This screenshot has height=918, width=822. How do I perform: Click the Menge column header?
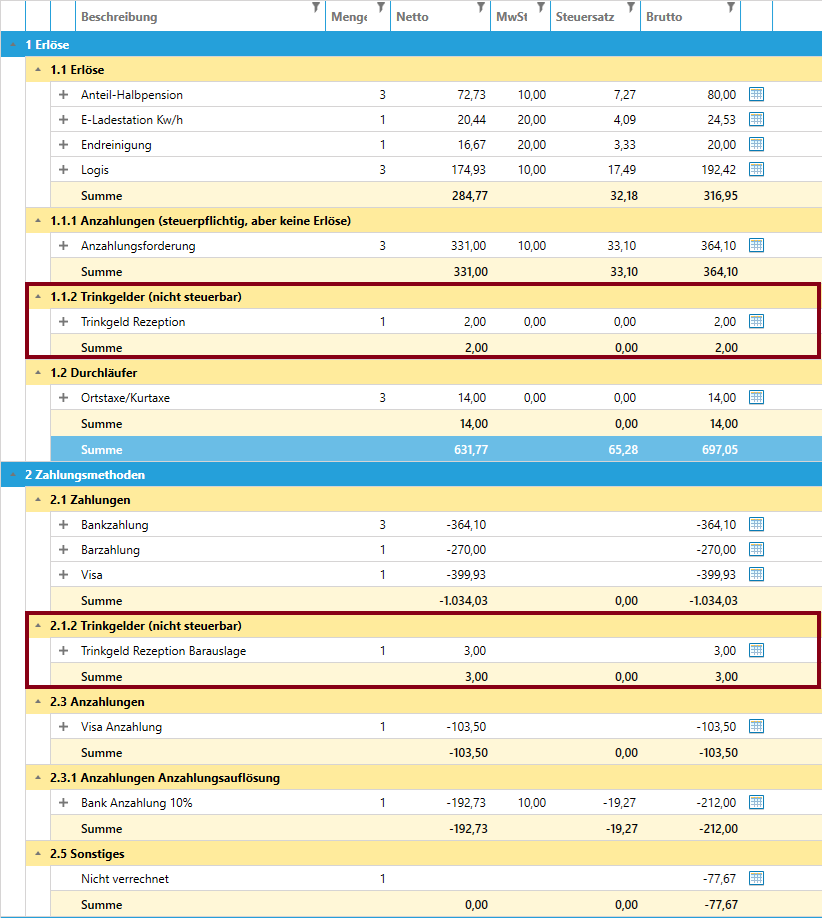[x=347, y=17]
